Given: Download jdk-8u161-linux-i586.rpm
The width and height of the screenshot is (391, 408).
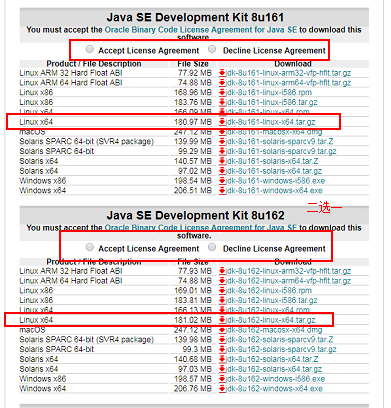Looking at the screenshot, I should pyautogui.click(x=269, y=92).
